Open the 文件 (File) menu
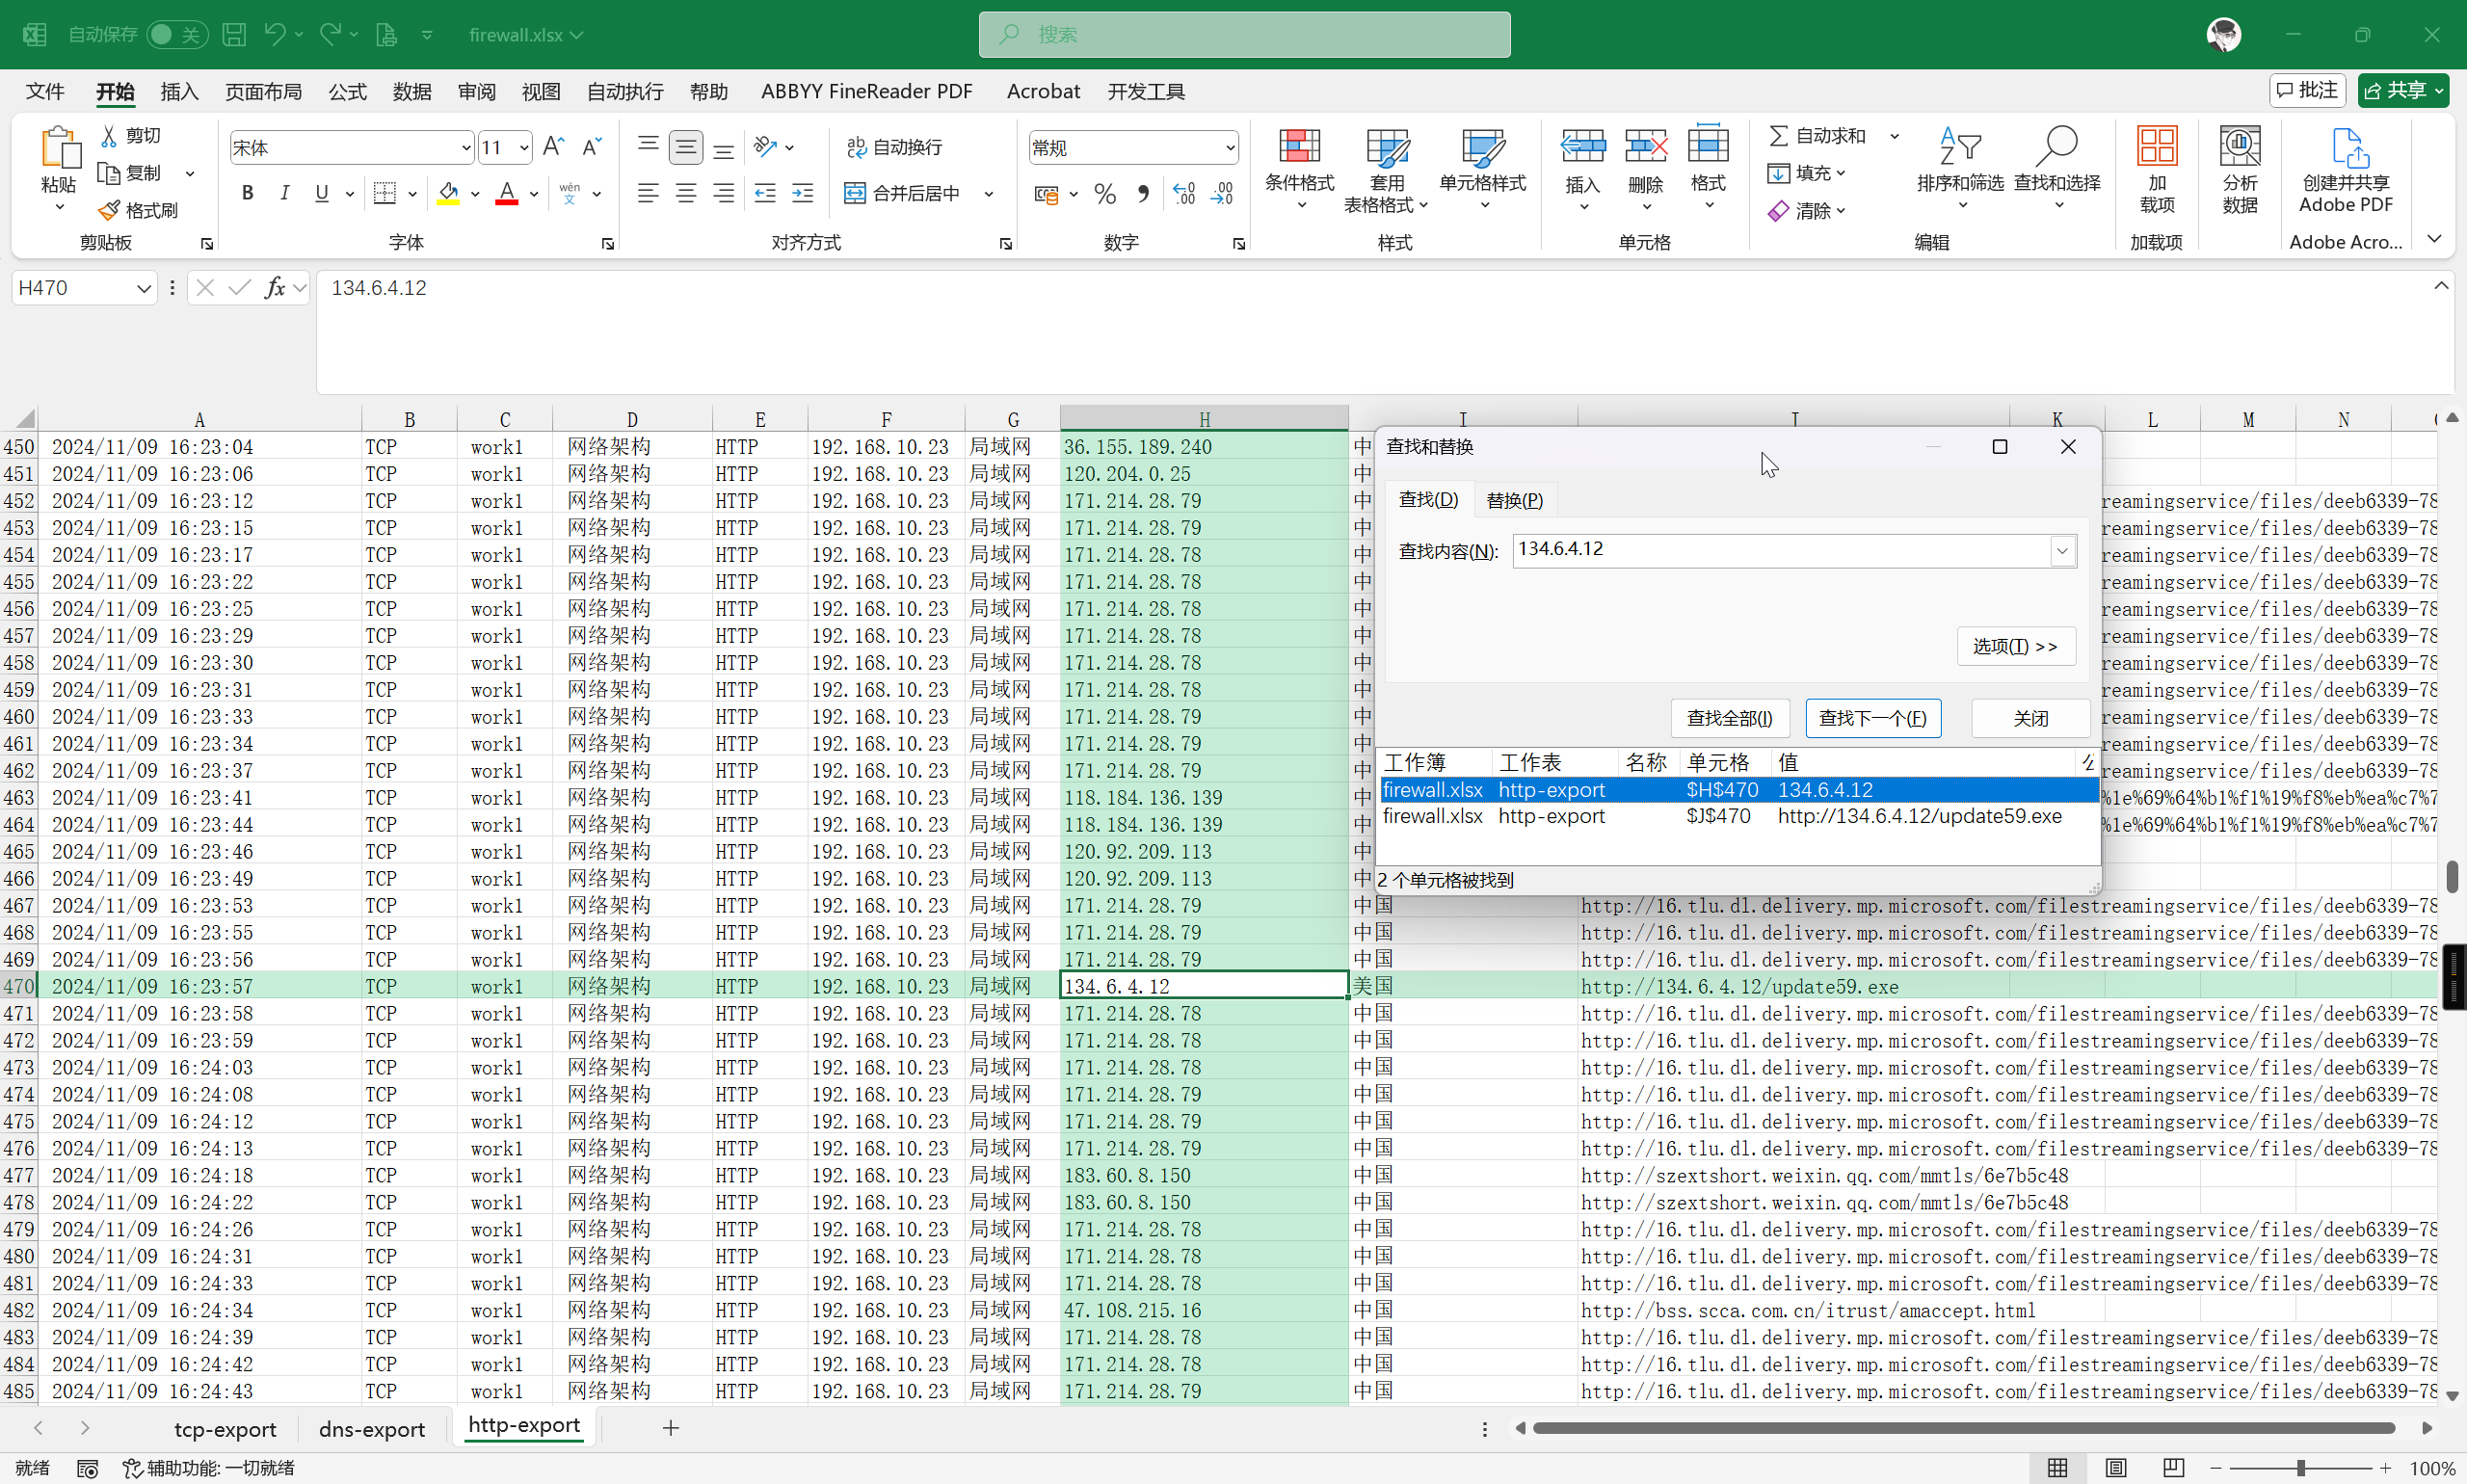Screen dimensions: 2467x1484 click(x=45, y=91)
